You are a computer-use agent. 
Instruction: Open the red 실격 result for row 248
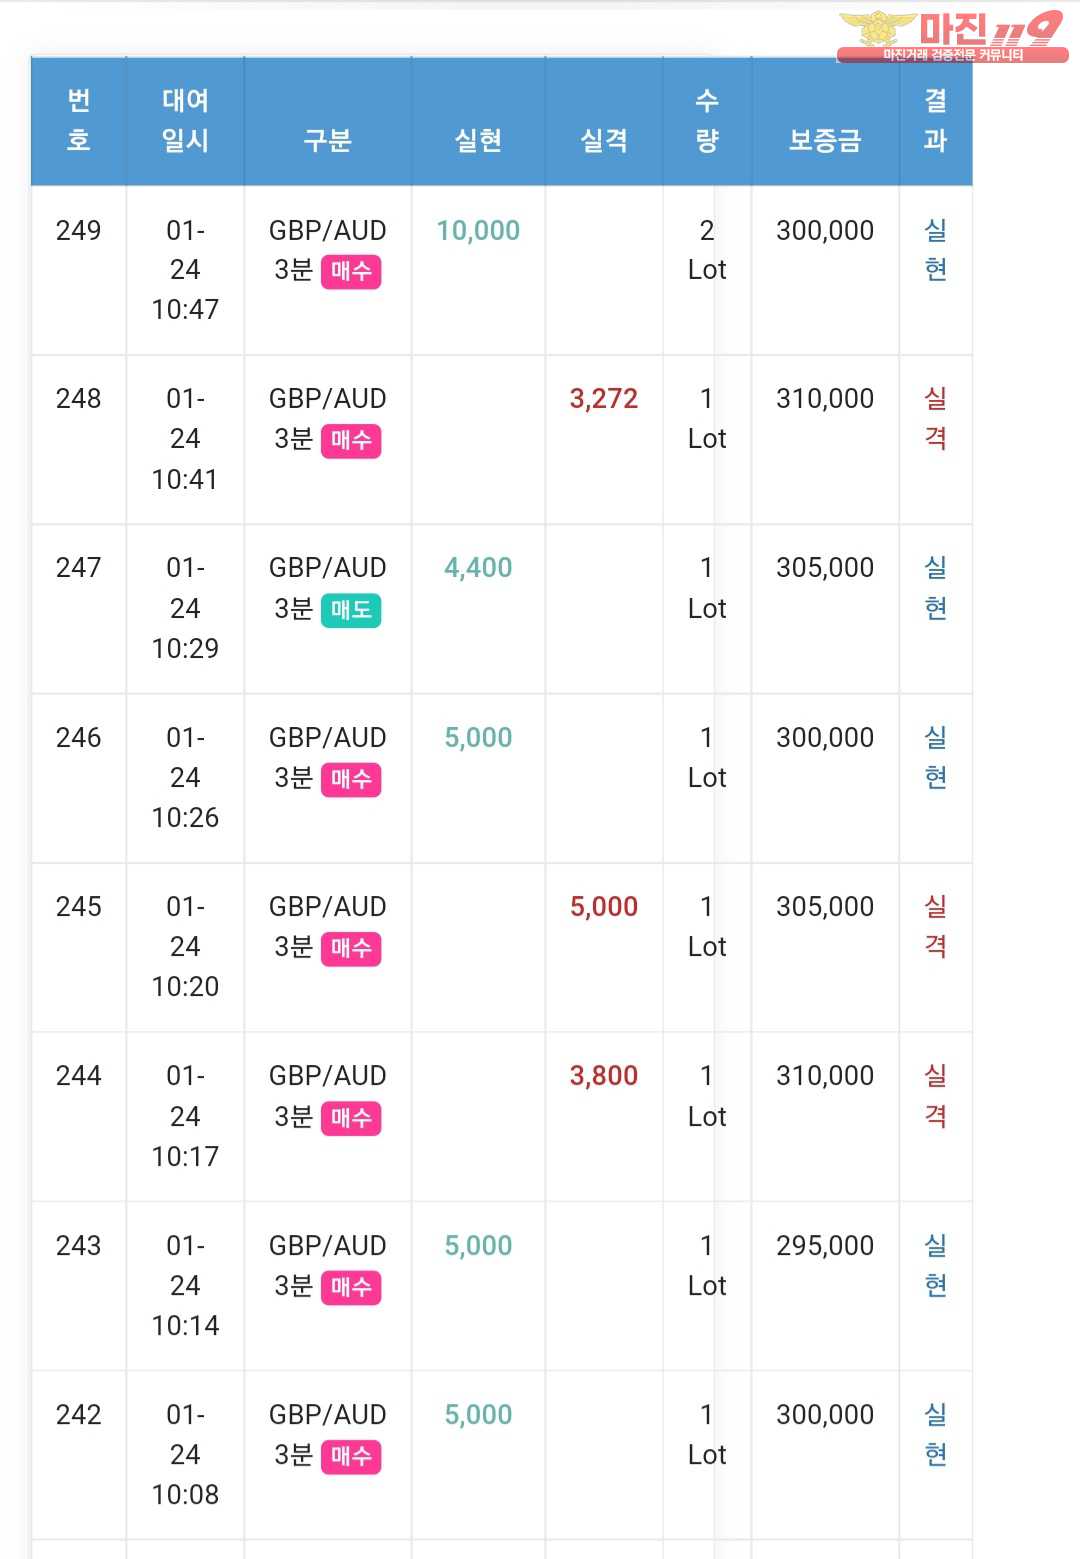click(x=935, y=419)
